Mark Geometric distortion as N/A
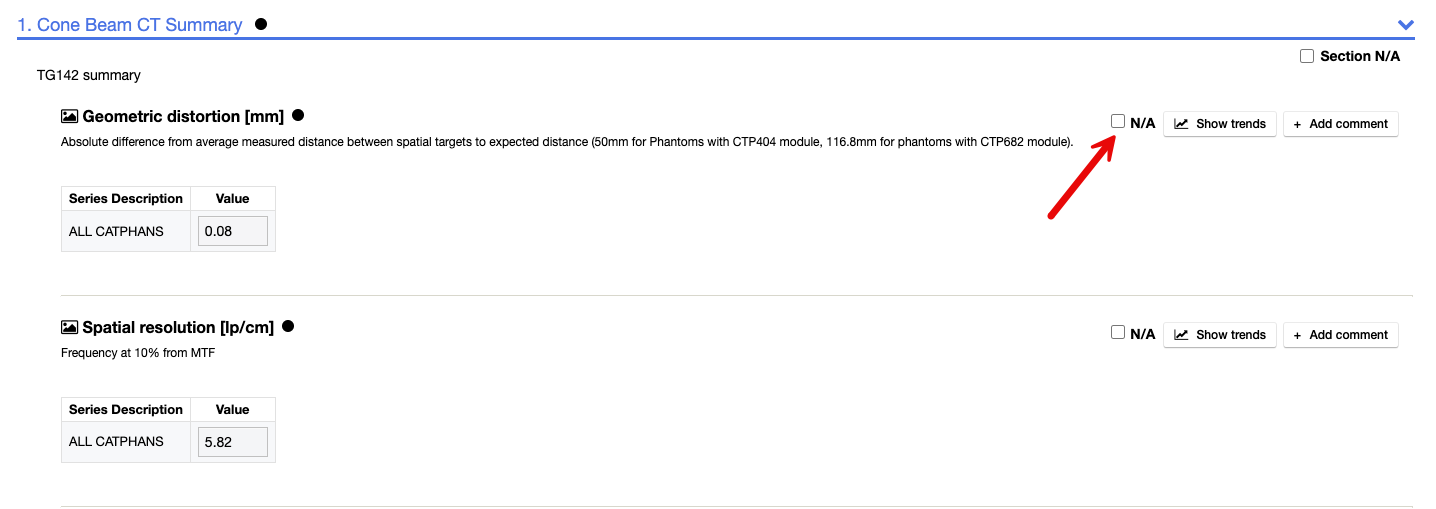Viewport: 1436px width, 509px height. [1118, 121]
